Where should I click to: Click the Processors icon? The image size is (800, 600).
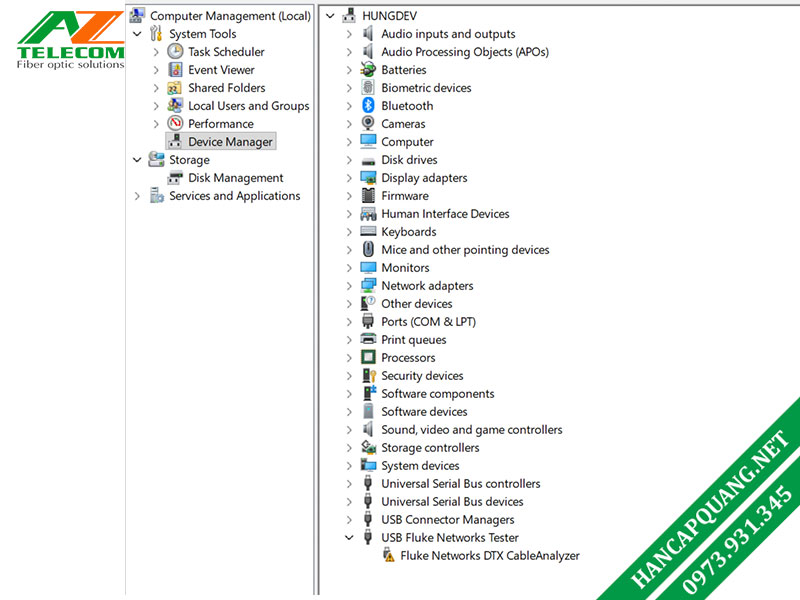(x=368, y=357)
